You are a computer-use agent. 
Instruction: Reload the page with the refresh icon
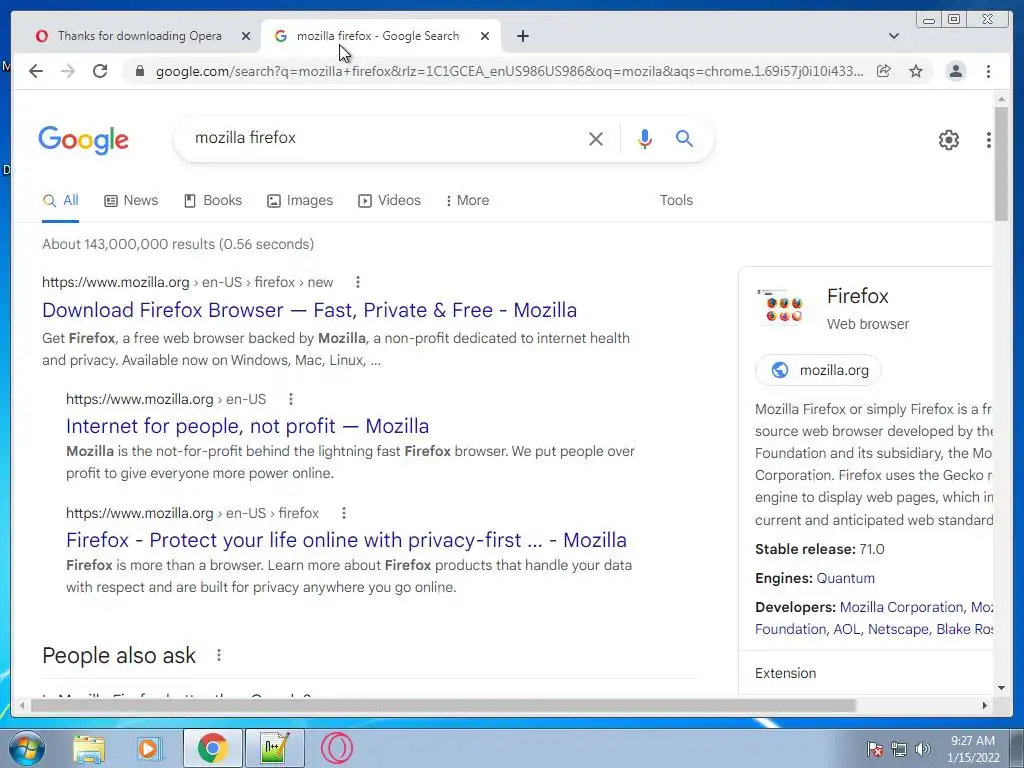[x=100, y=71]
